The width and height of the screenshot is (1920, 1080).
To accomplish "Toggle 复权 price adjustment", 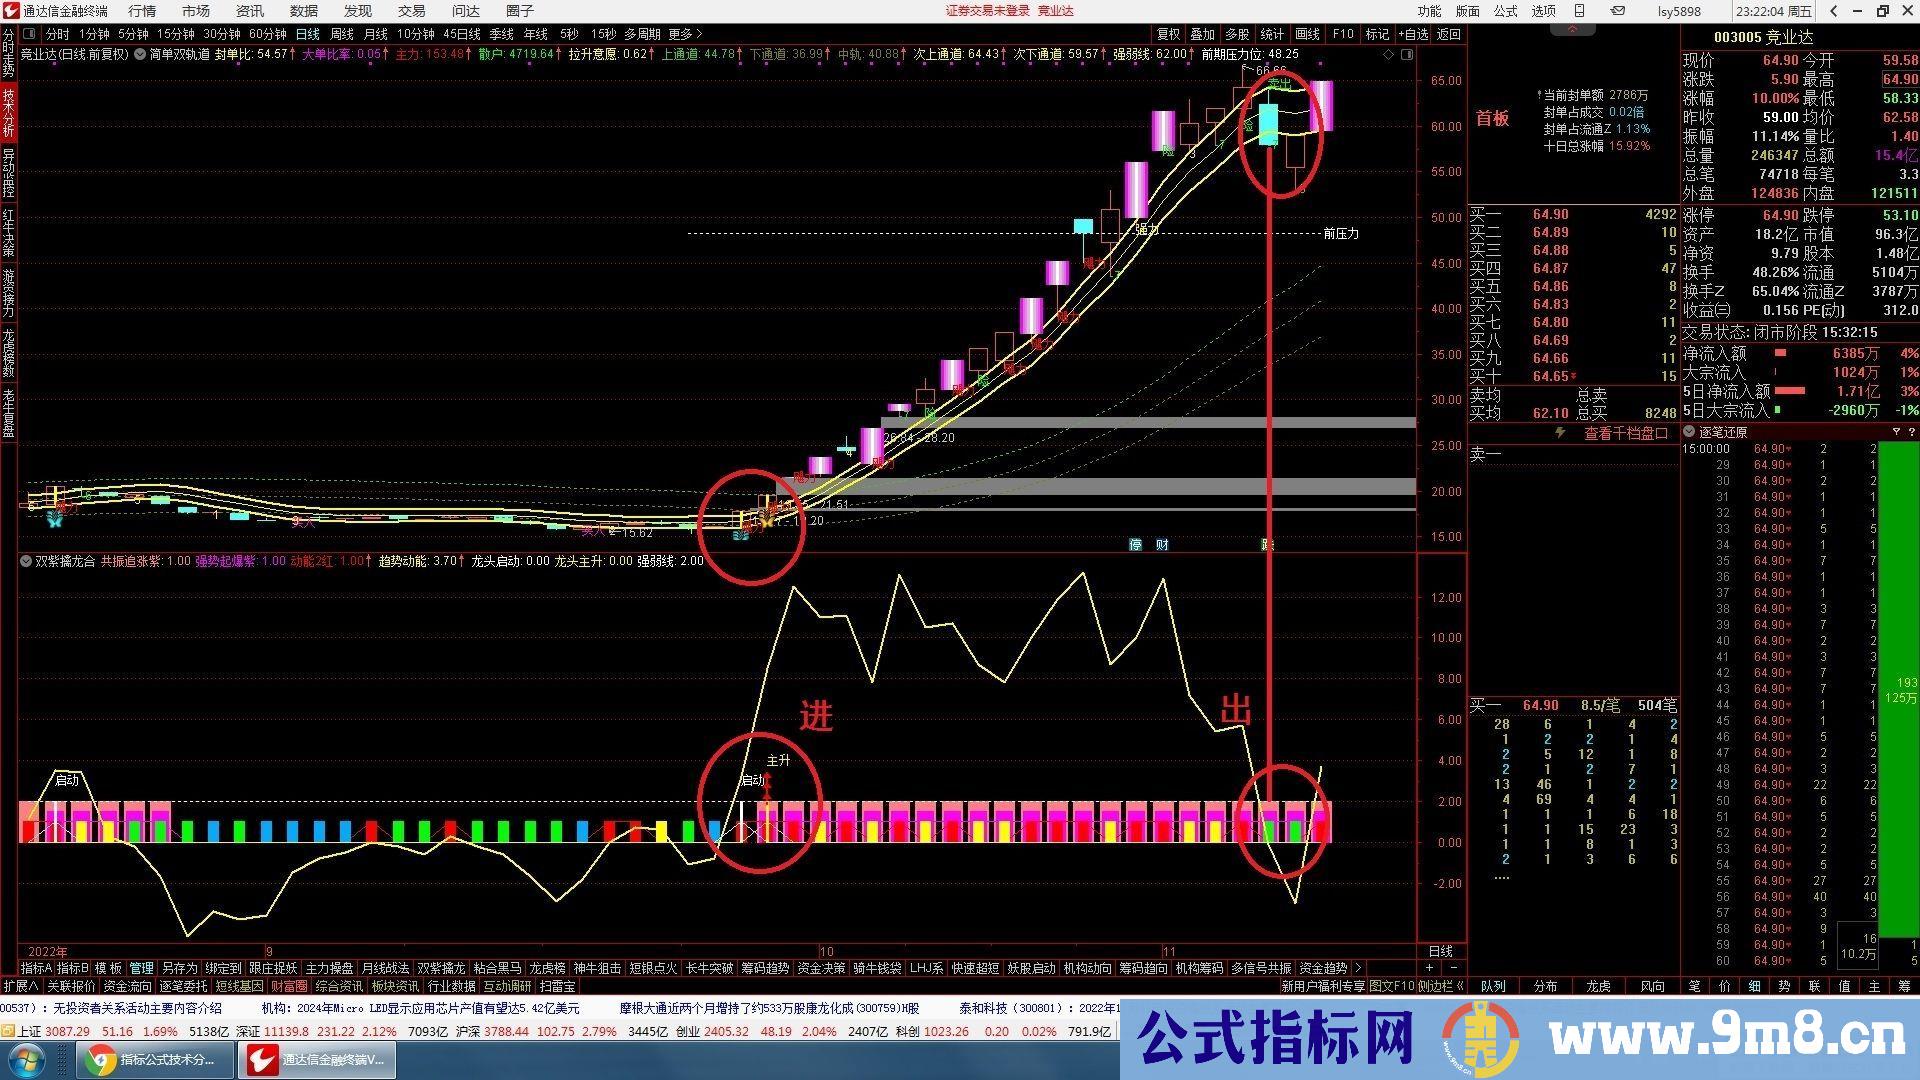I will tap(1168, 34).
